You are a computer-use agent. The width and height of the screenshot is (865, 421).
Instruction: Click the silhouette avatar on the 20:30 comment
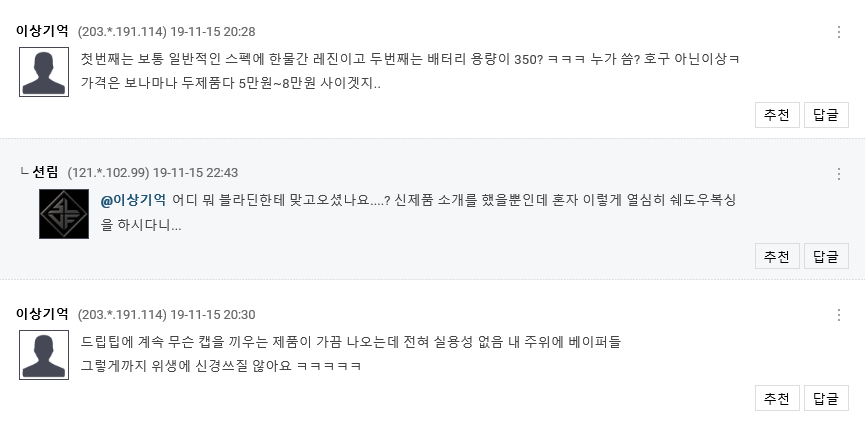[44, 355]
